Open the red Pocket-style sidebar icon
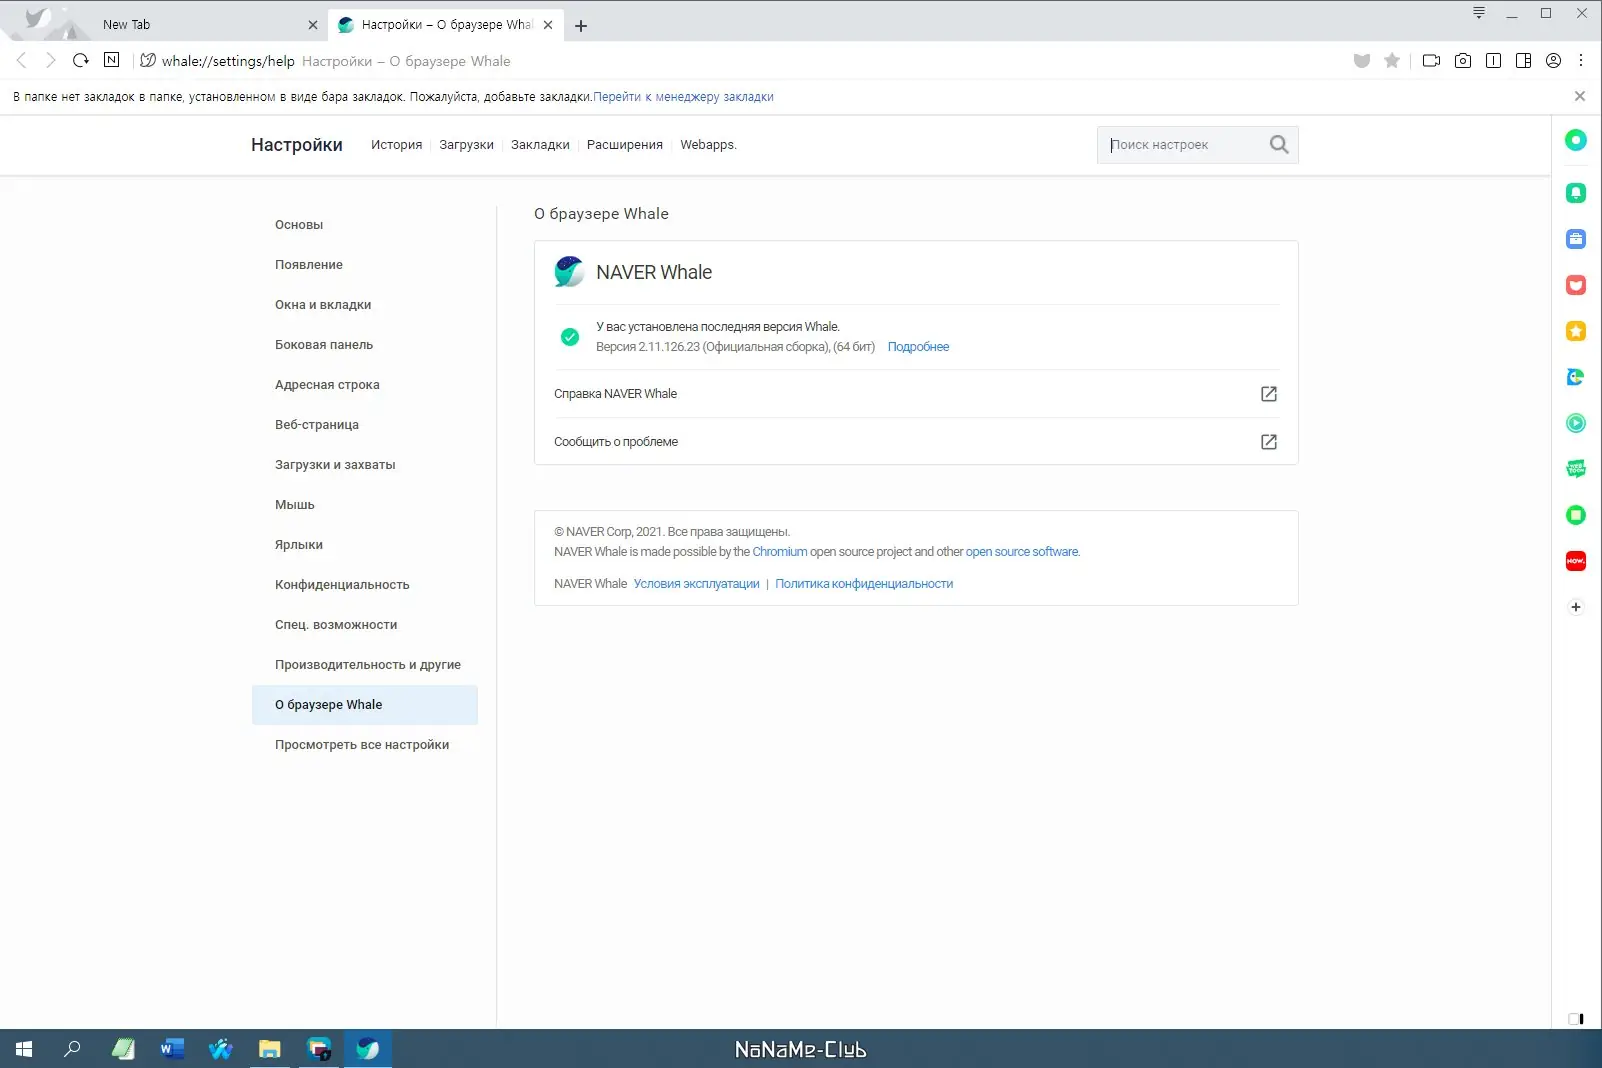The image size is (1602, 1068). [x=1576, y=285]
